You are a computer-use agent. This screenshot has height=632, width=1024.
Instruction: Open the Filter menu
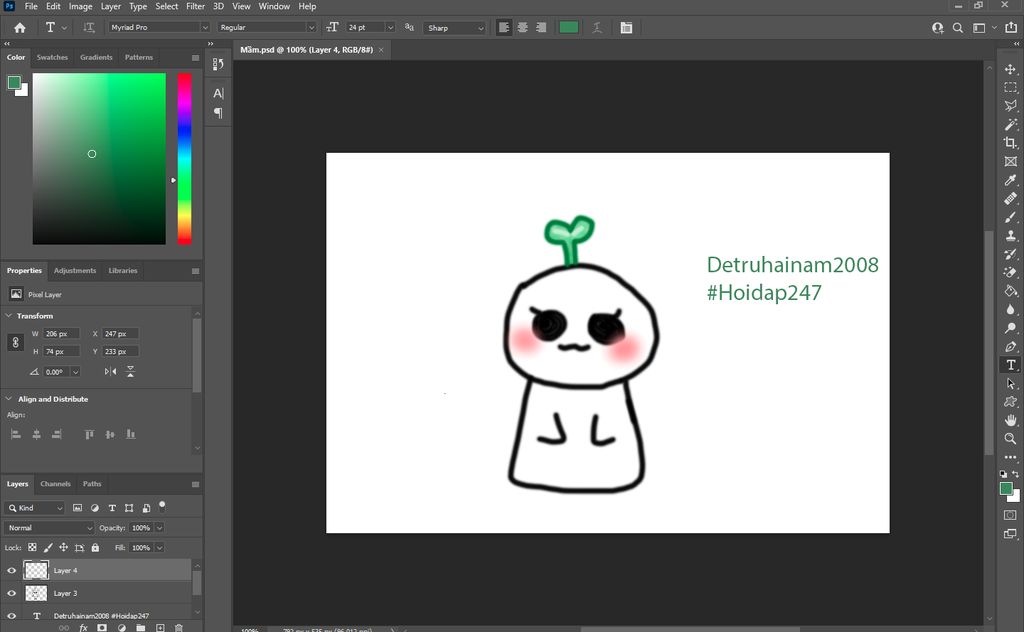pyautogui.click(x=195, y=6)
